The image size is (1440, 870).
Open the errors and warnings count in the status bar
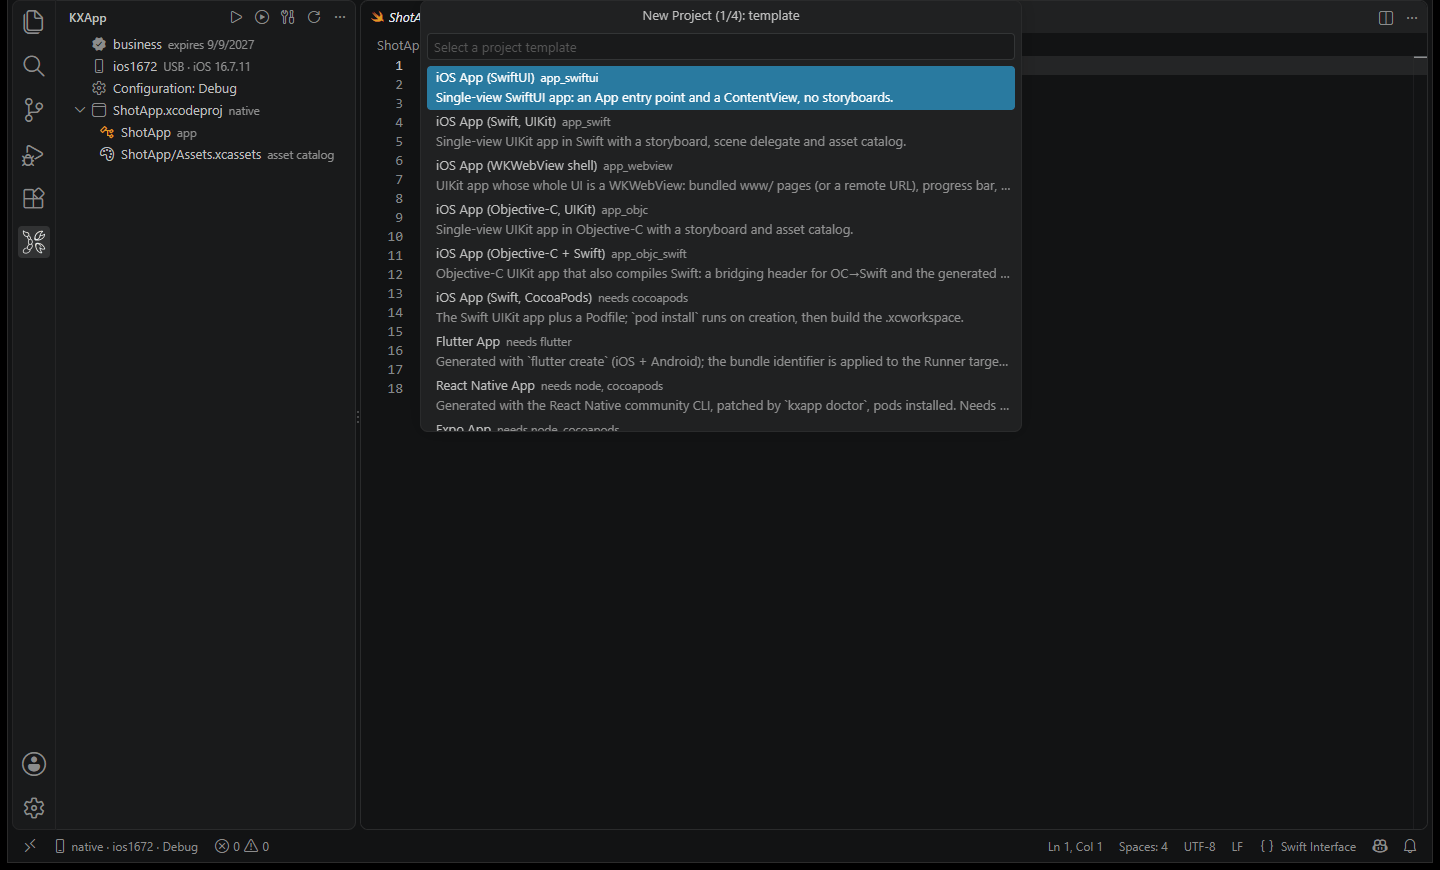242,847
